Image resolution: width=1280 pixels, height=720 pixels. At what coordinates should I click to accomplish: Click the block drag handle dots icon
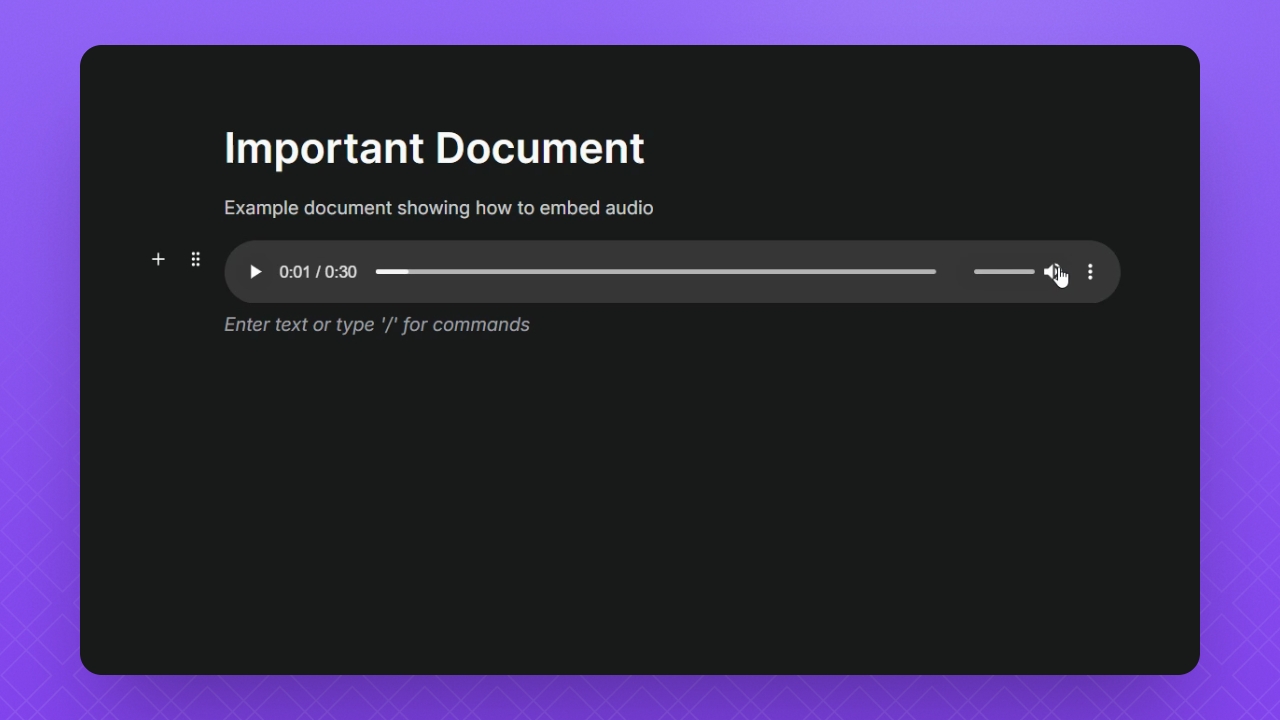[x=196, y=260]
